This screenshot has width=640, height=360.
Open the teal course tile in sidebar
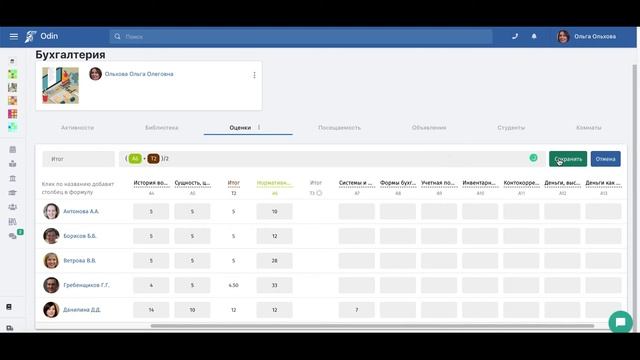(x=13, y=127)
